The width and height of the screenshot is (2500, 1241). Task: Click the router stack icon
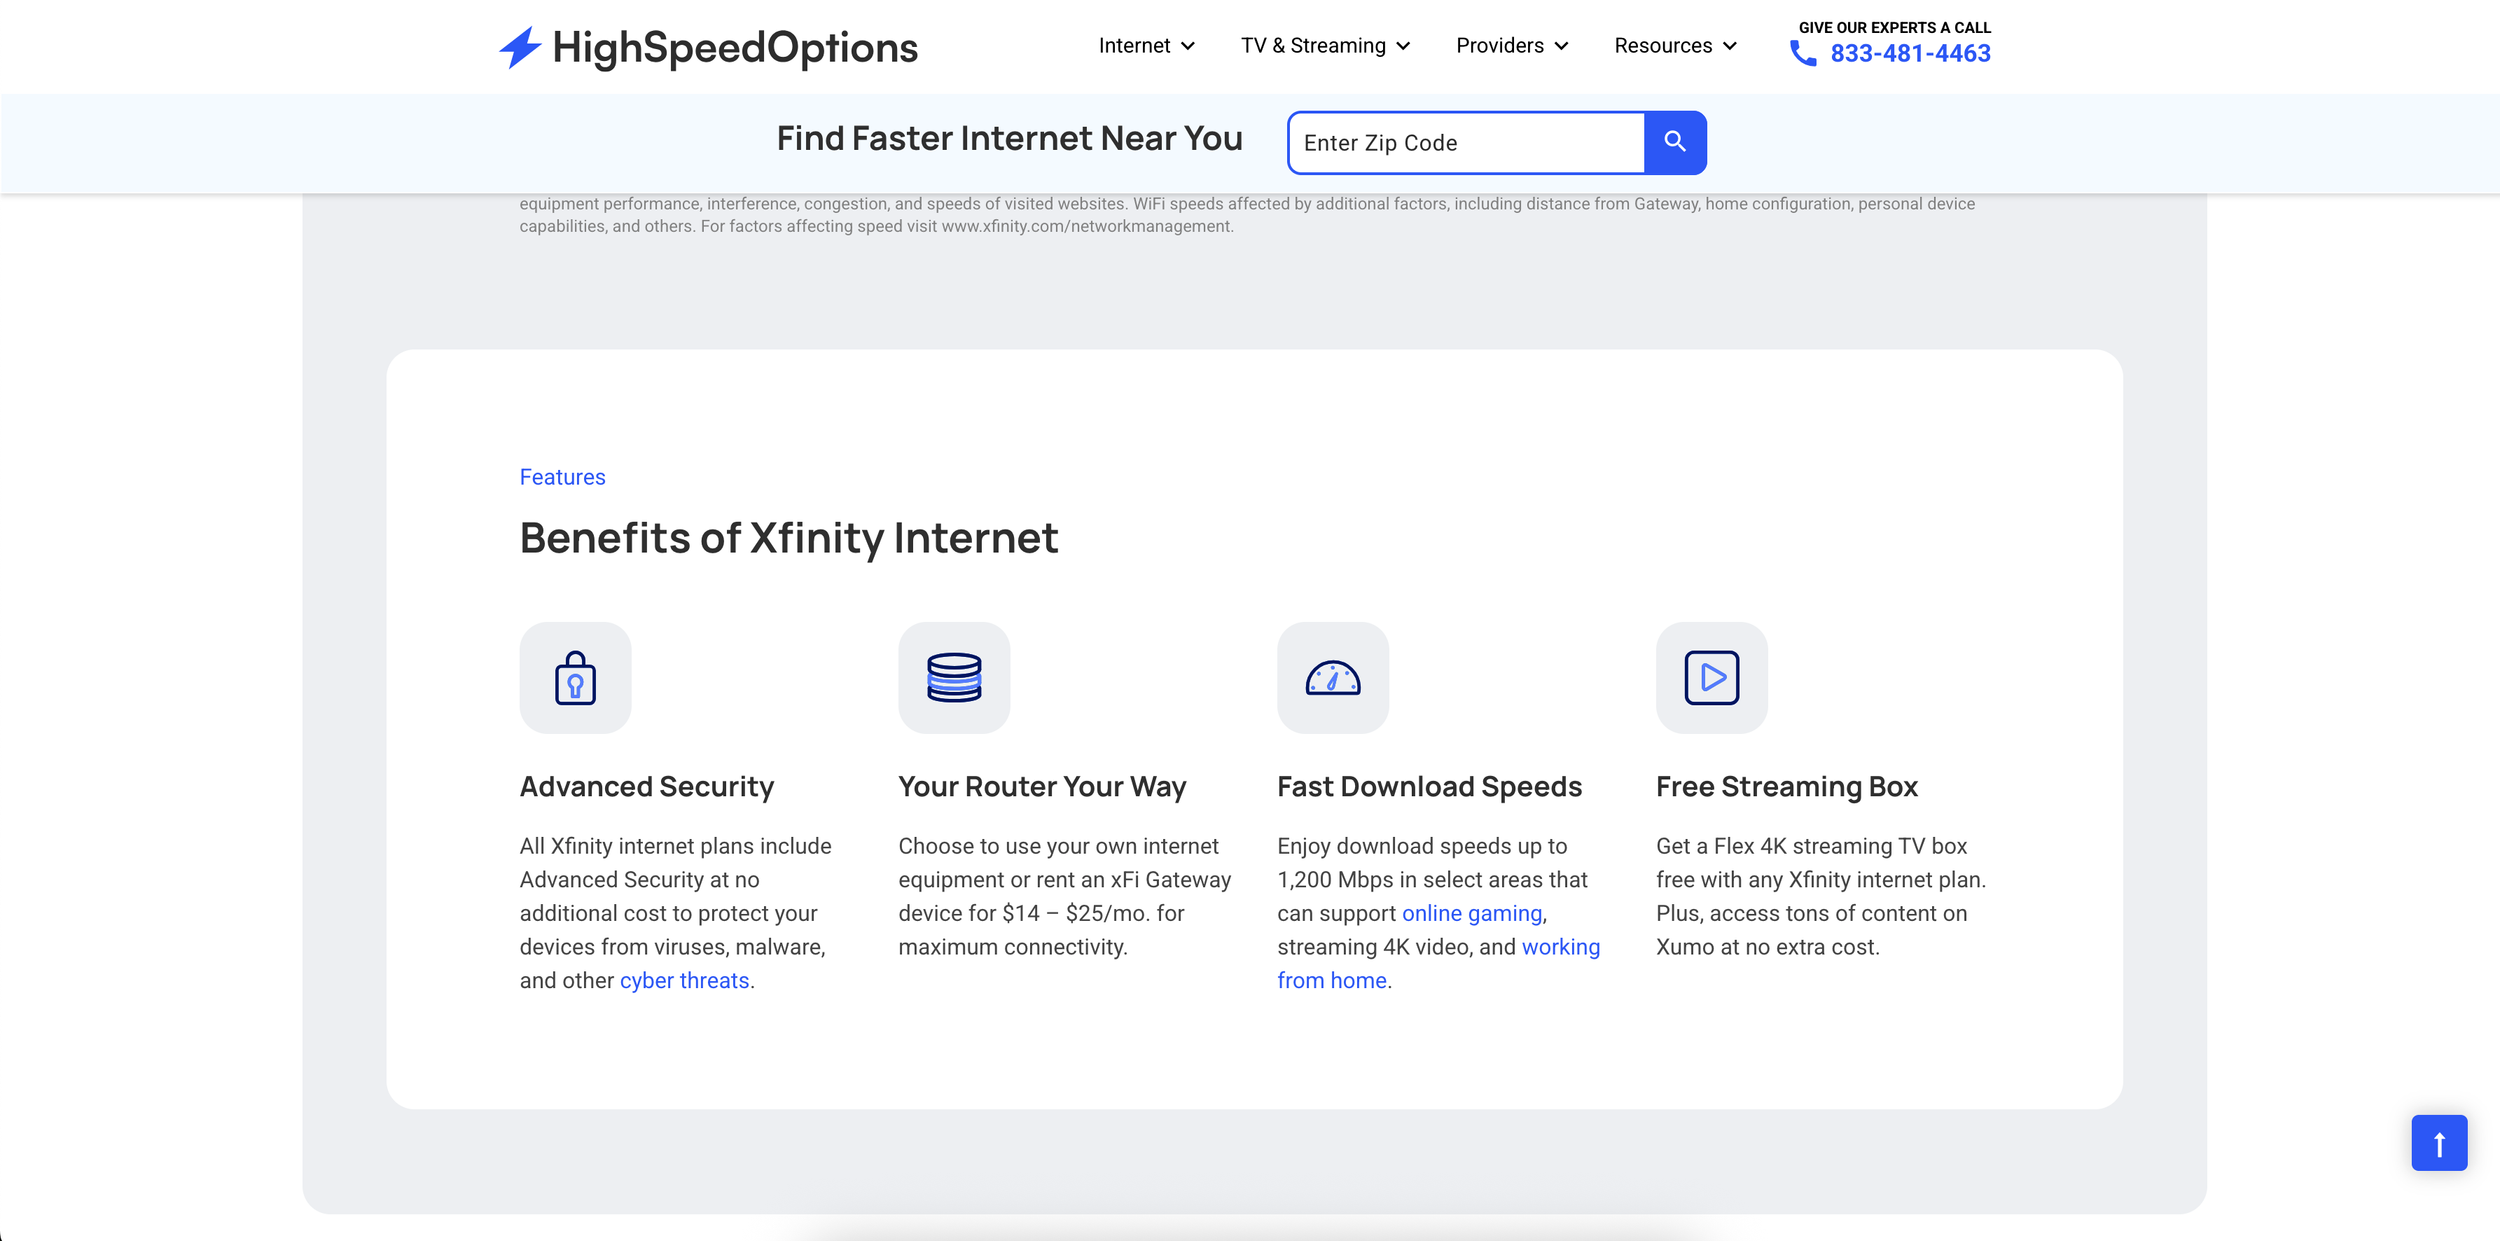pyautogui.click(x=954, y=678)
